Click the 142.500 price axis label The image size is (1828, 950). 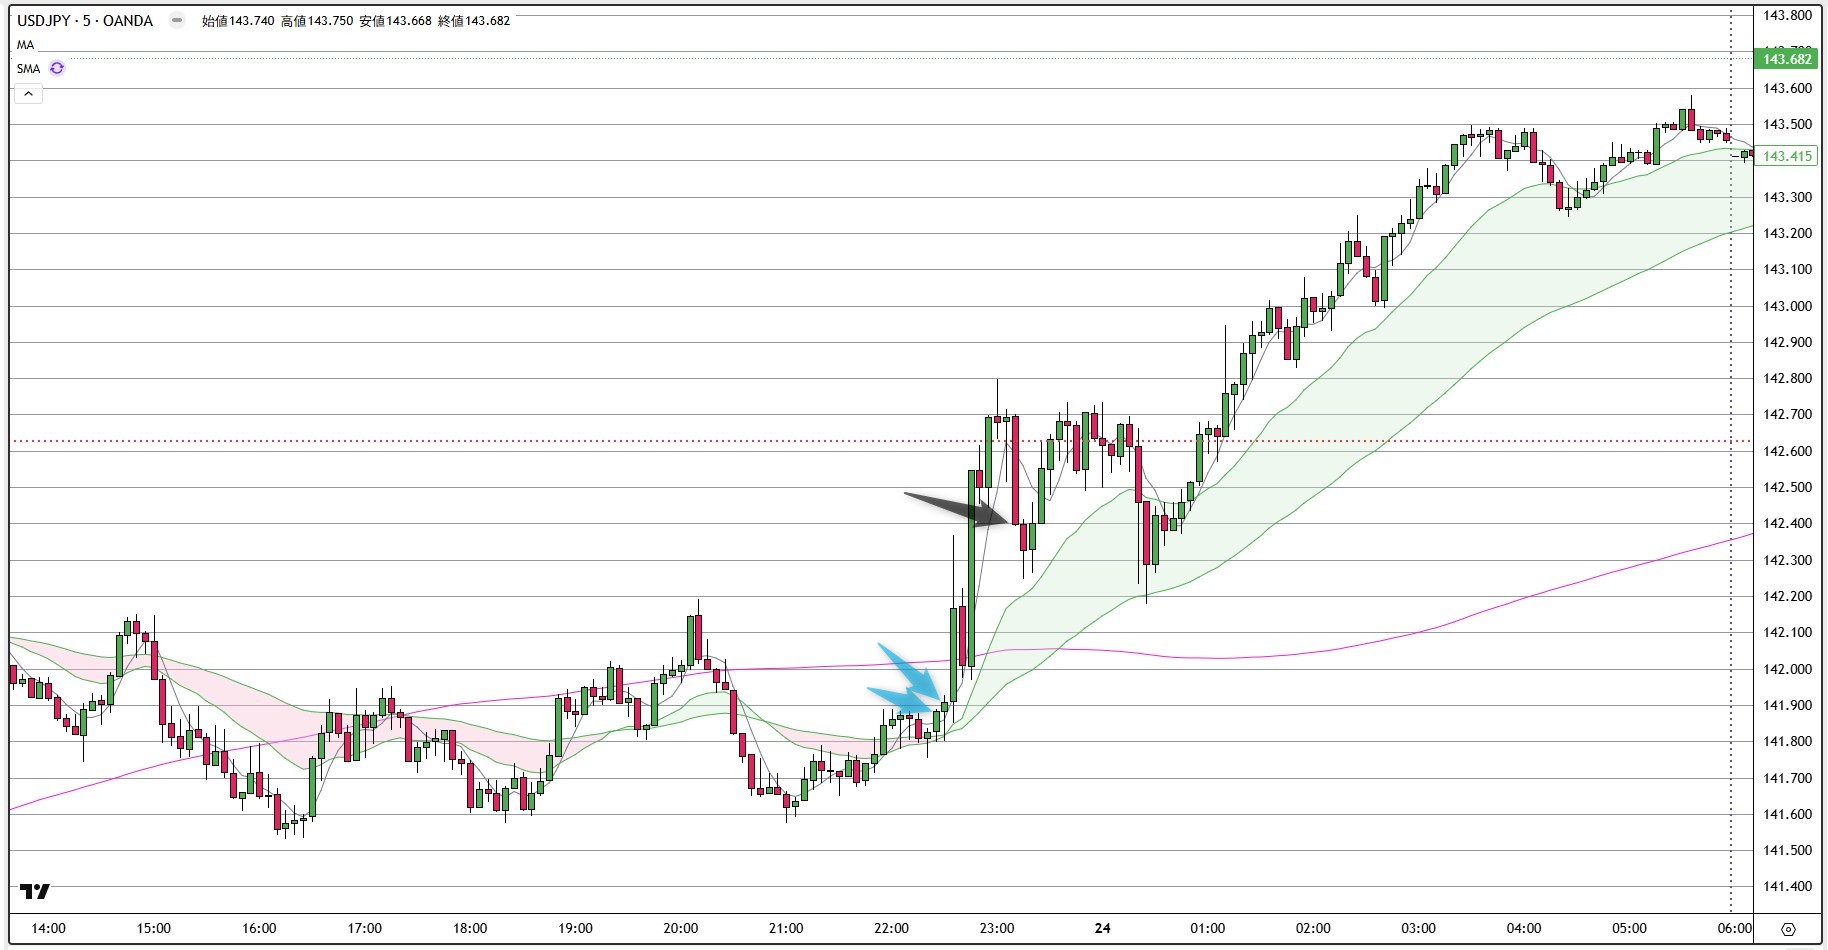point(1787,487)
